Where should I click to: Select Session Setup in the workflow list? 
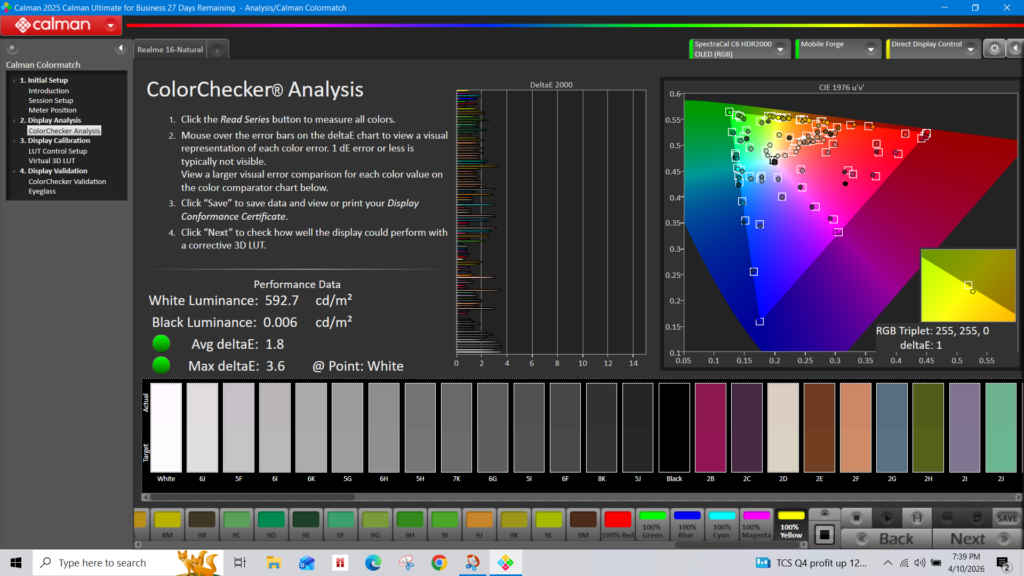(x=50, y=101)
